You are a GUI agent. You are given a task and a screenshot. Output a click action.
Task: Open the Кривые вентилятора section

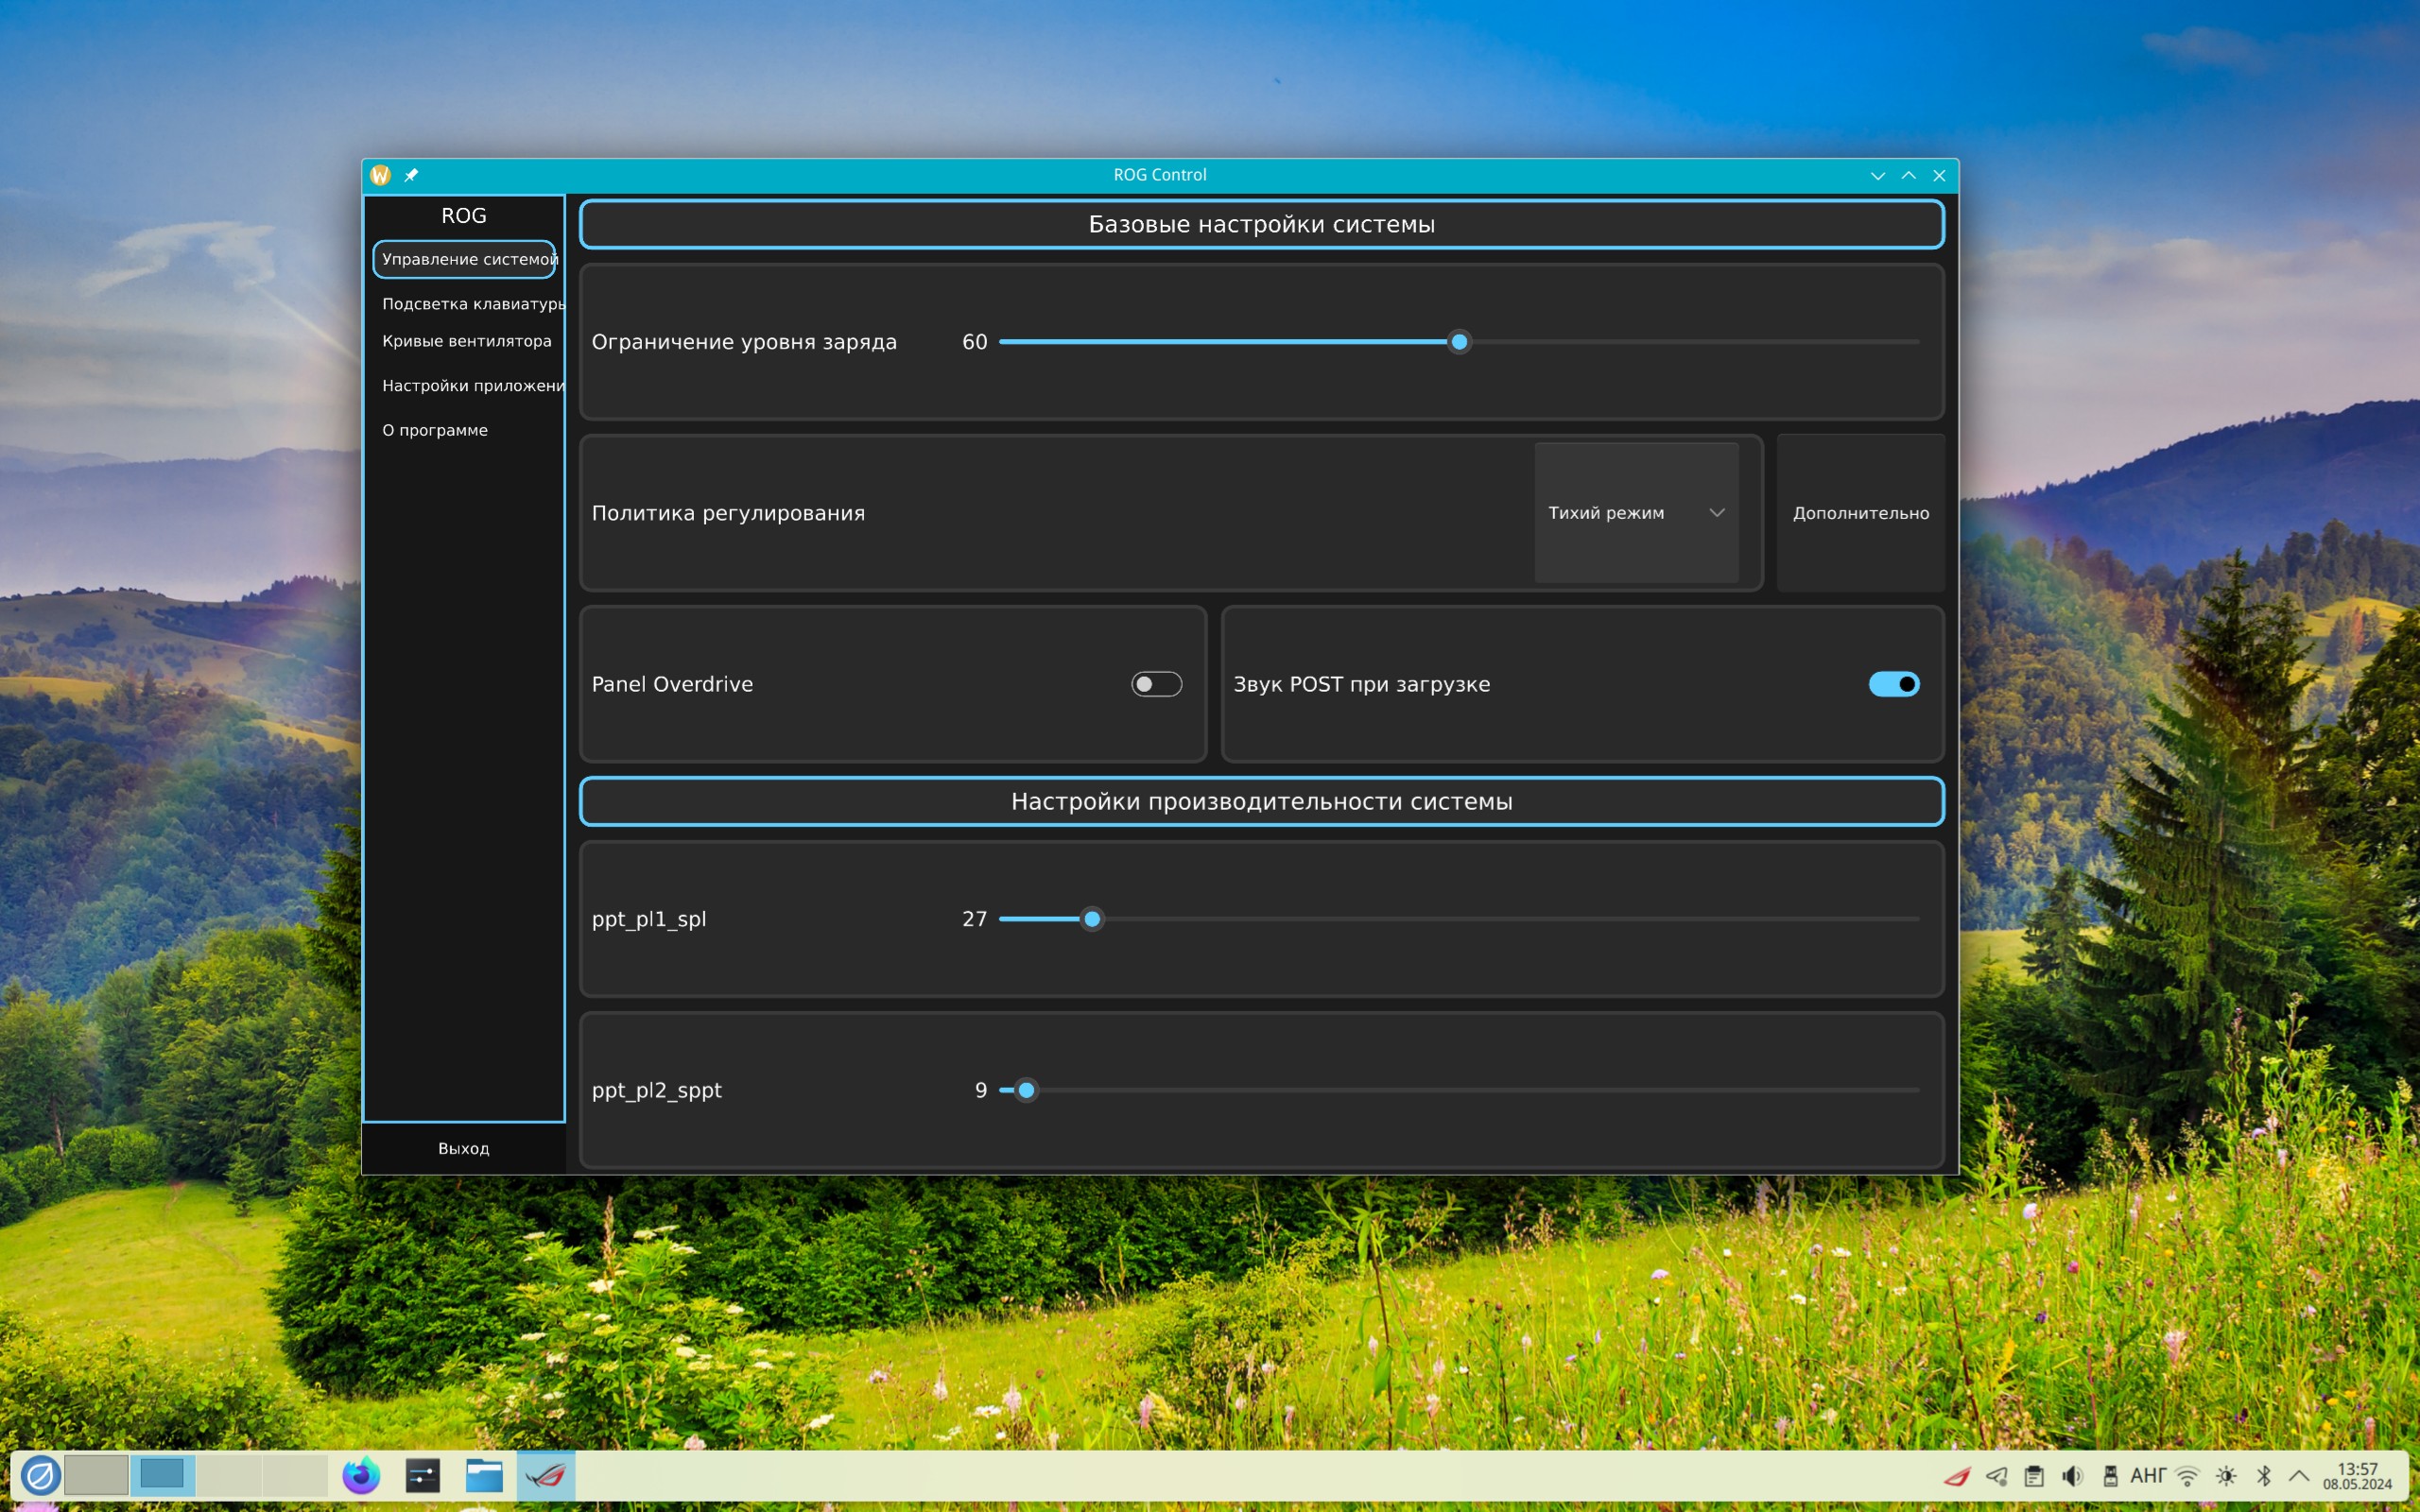coord(466,341)
